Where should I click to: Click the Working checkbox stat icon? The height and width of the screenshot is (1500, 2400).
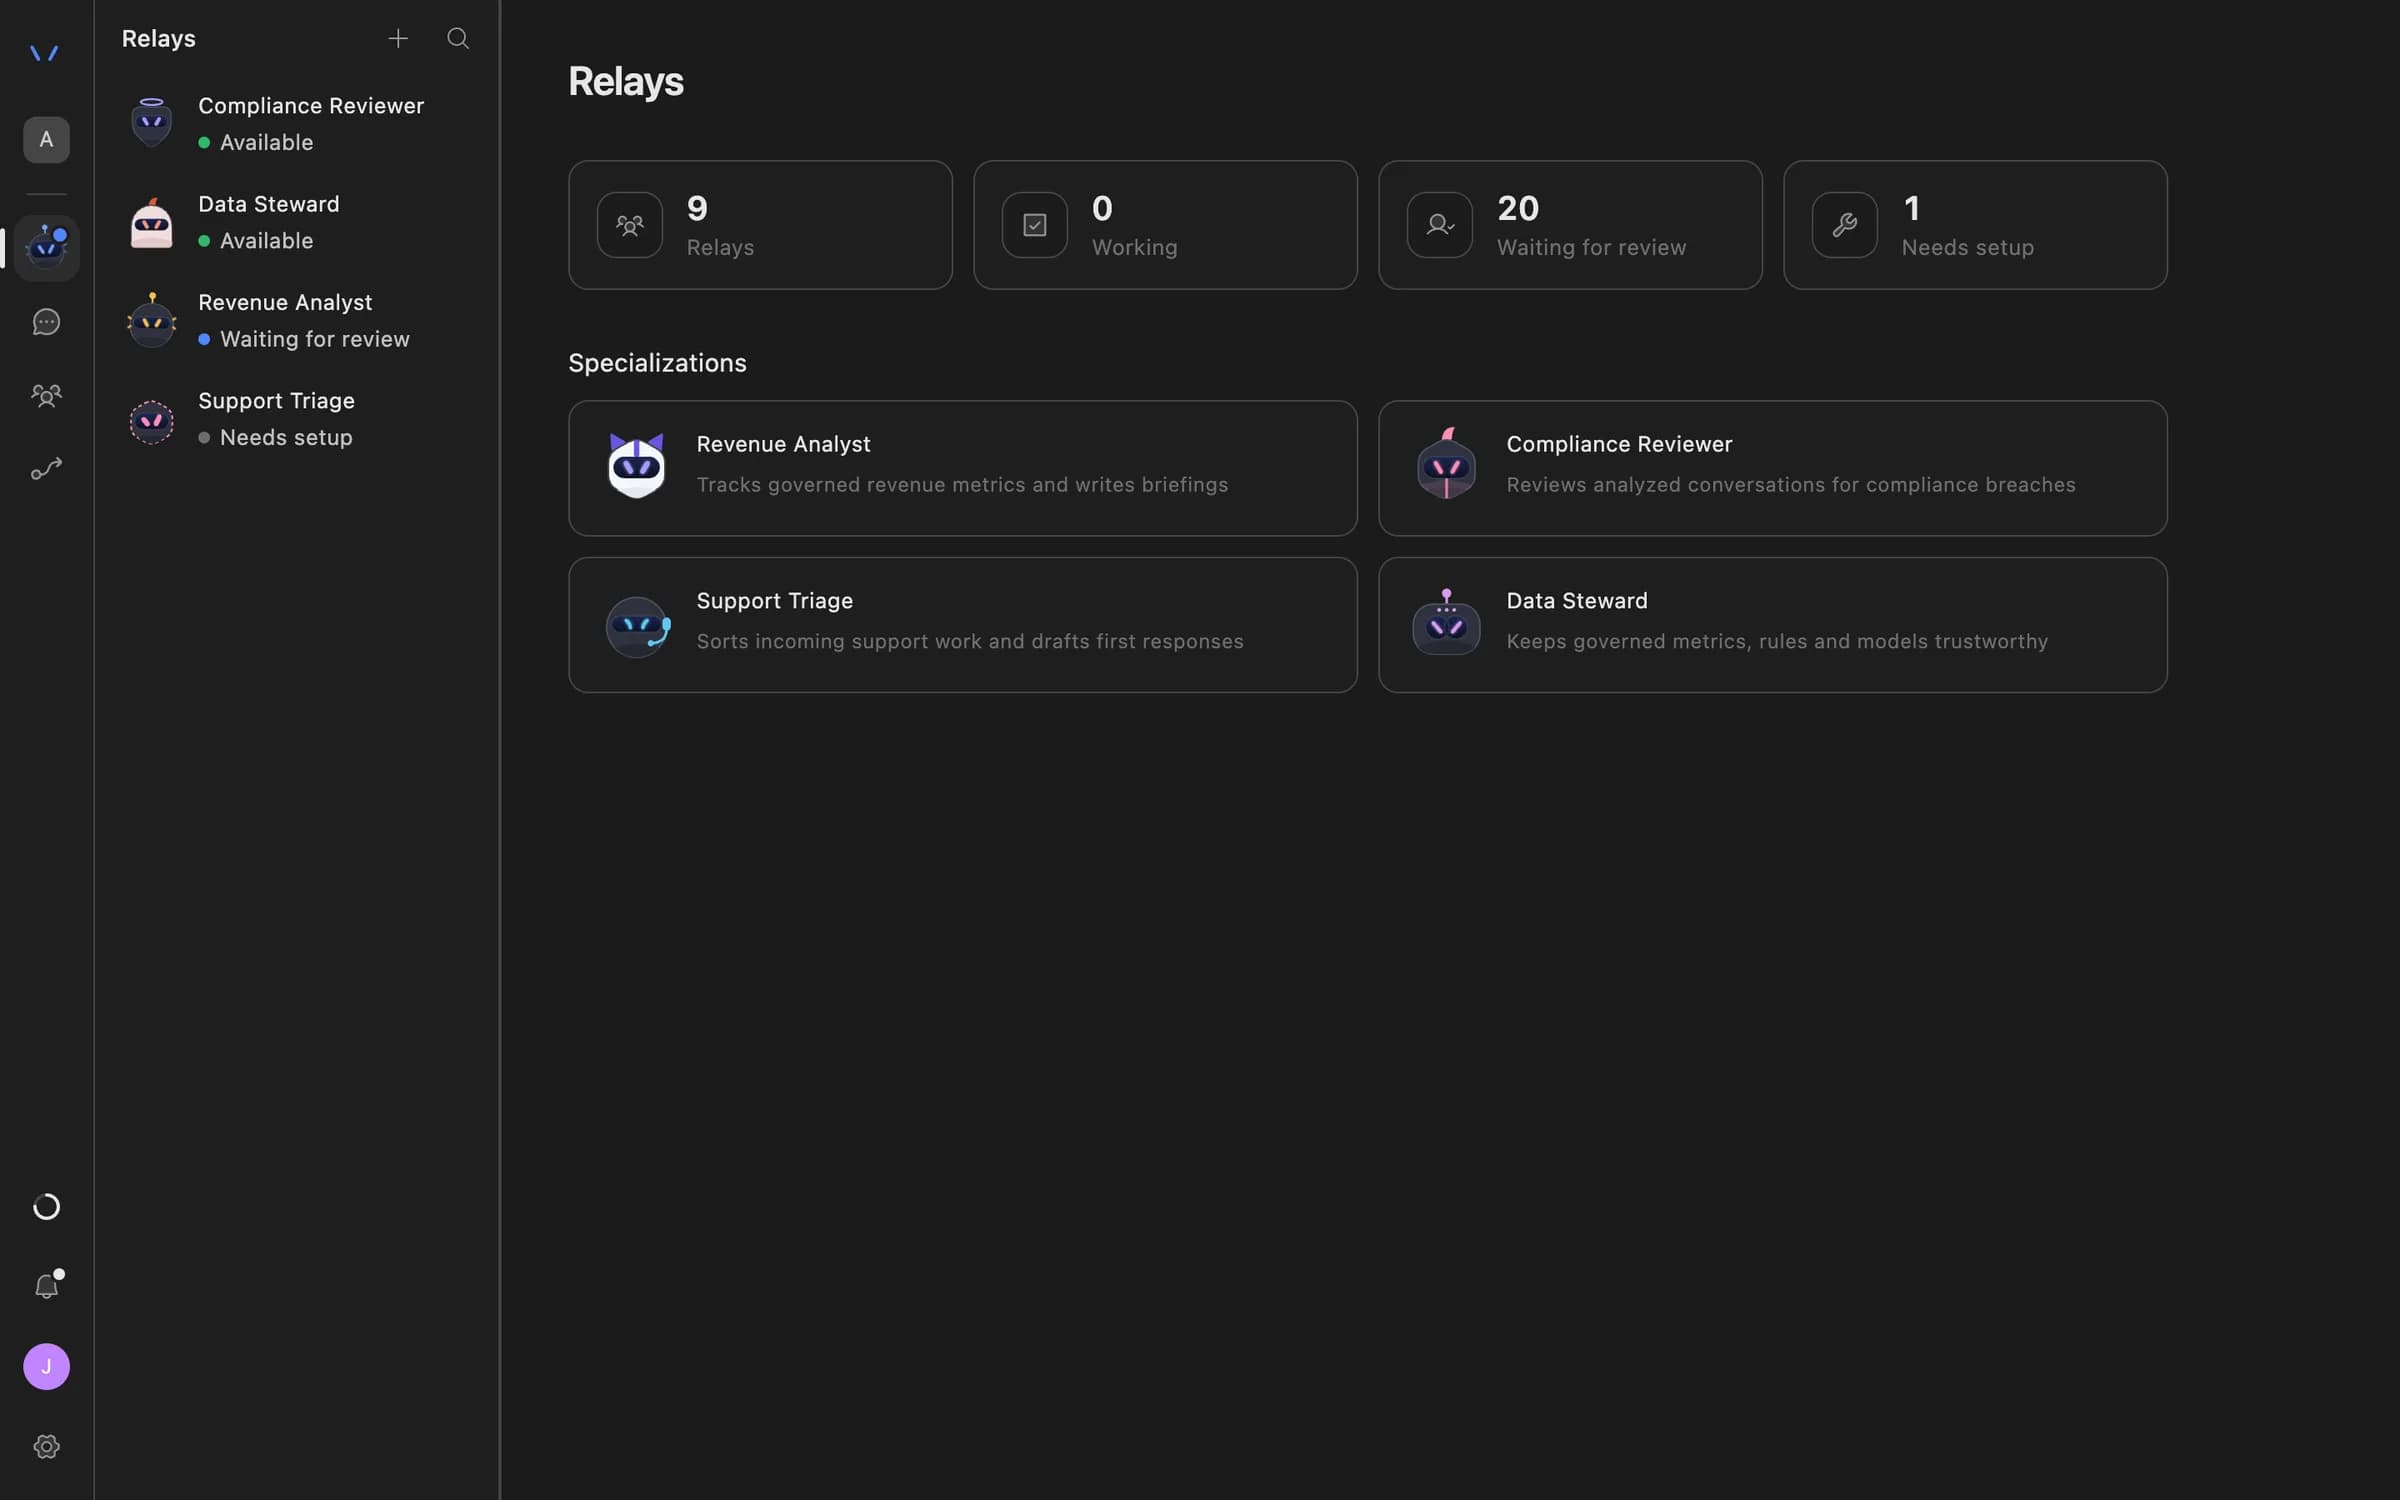pos(1035,225)
